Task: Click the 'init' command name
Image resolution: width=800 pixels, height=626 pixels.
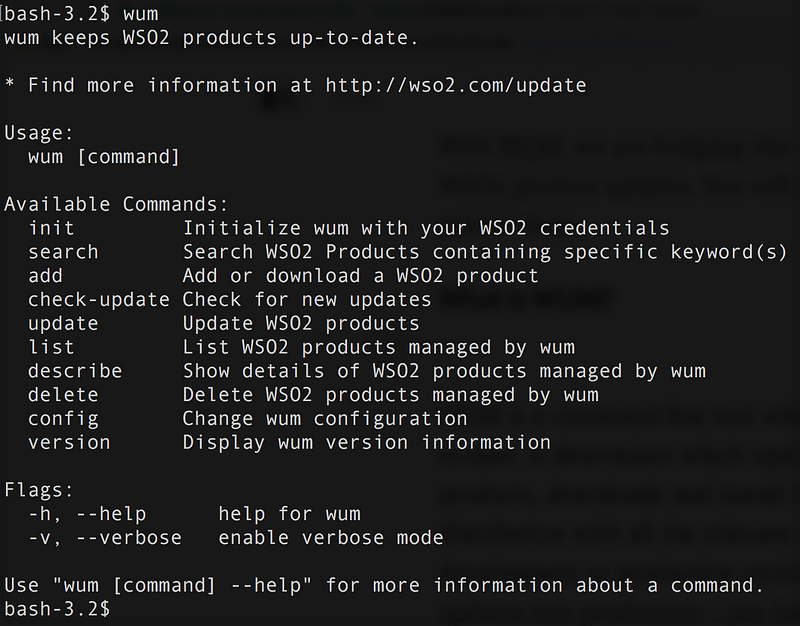Action: [51, 228]
